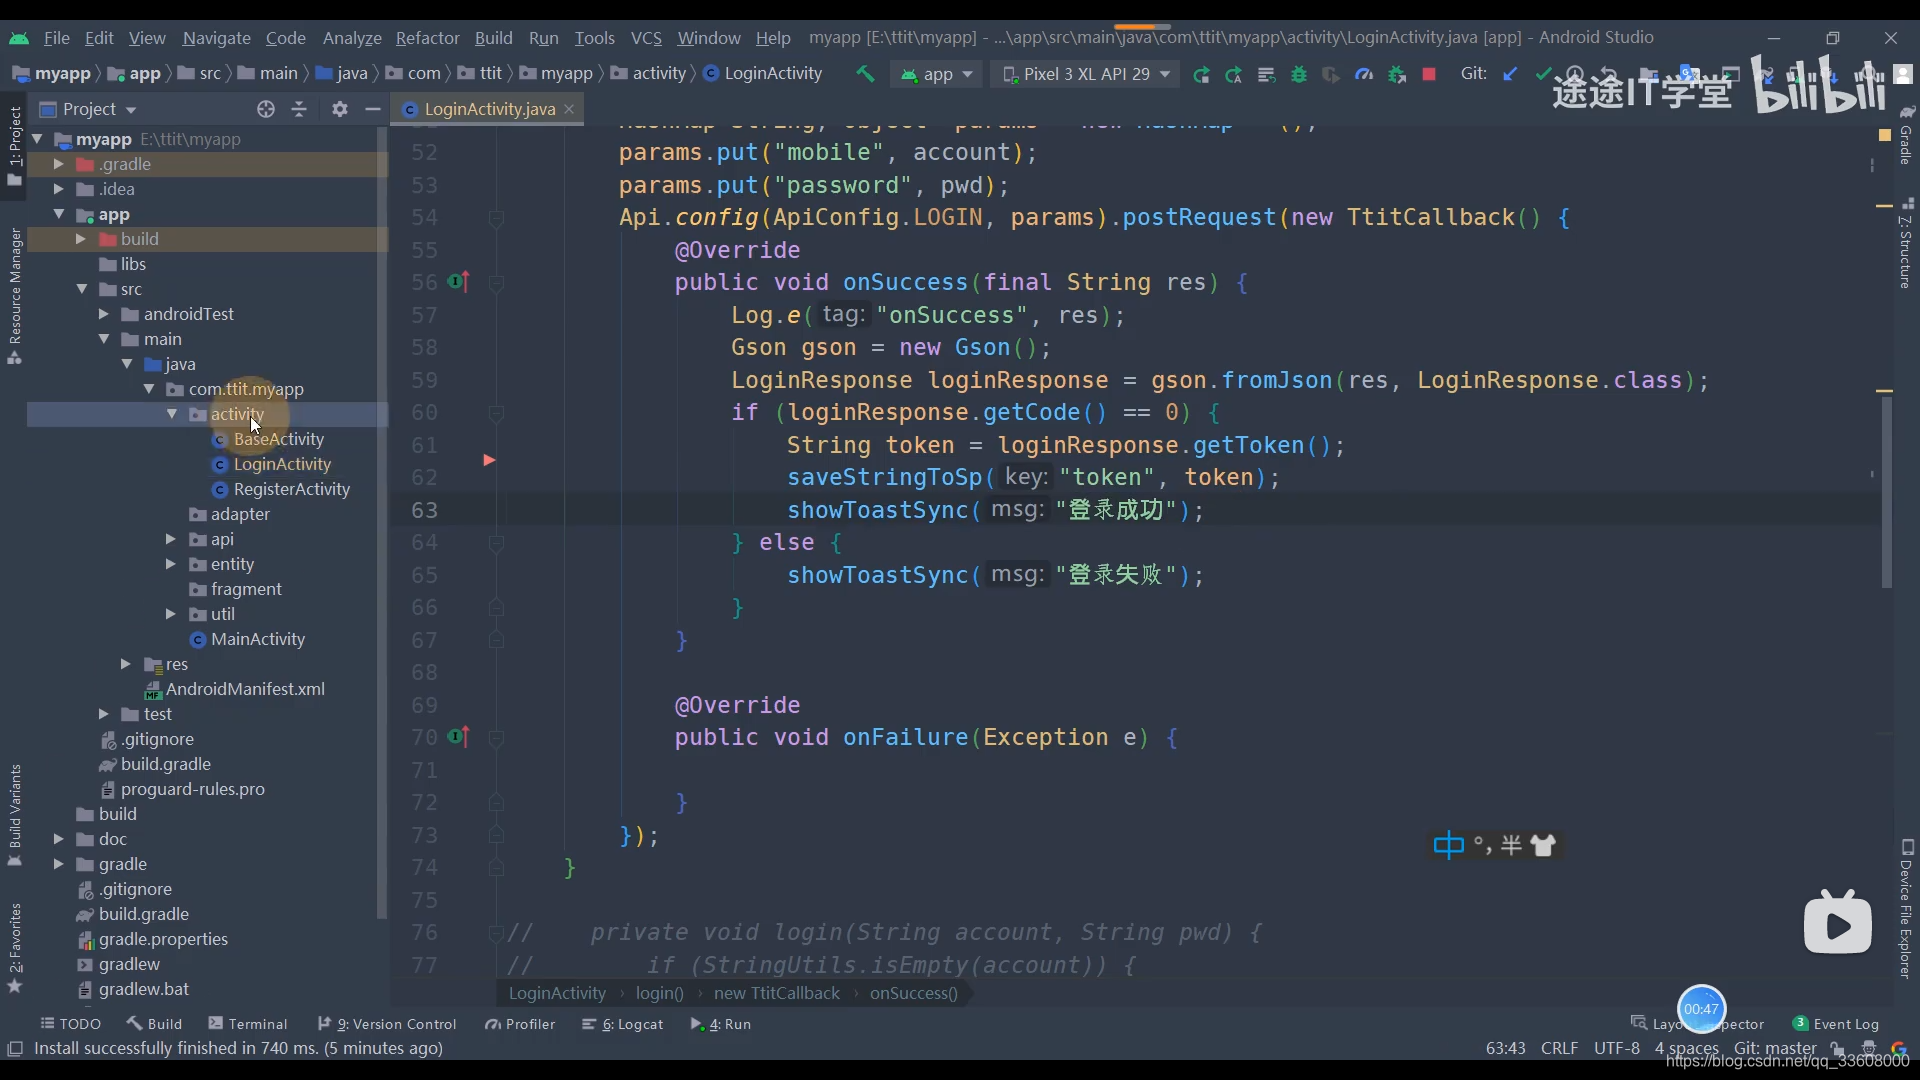1920x1080 pixels.
Task: Click the Select Opened File target icon
Action: 265,109
